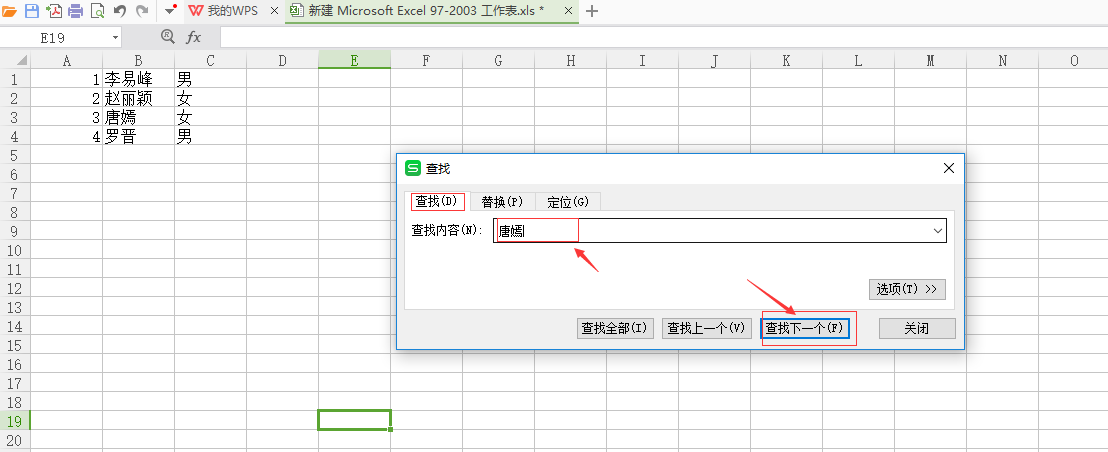Click the select-all corner triangle
Screen dimensions: 1108x452
click(x=21, y=61)
